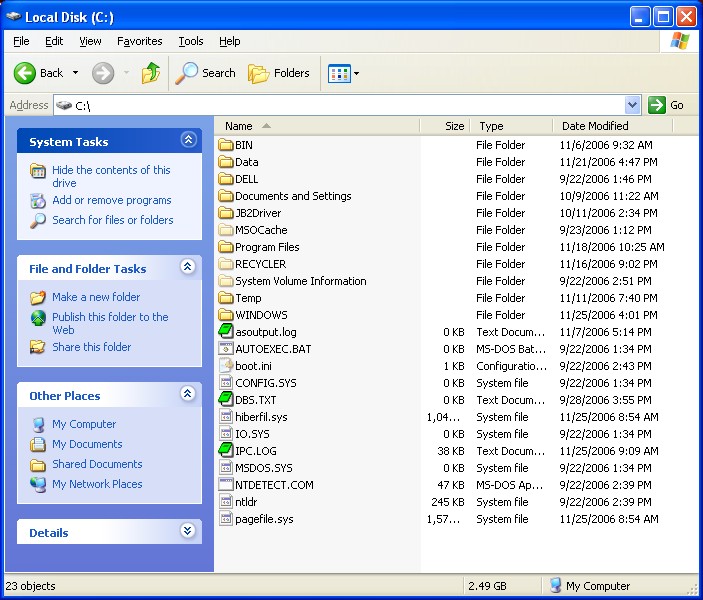
Task: Select the RECYCLER folder icon
Action: [226, 264]
